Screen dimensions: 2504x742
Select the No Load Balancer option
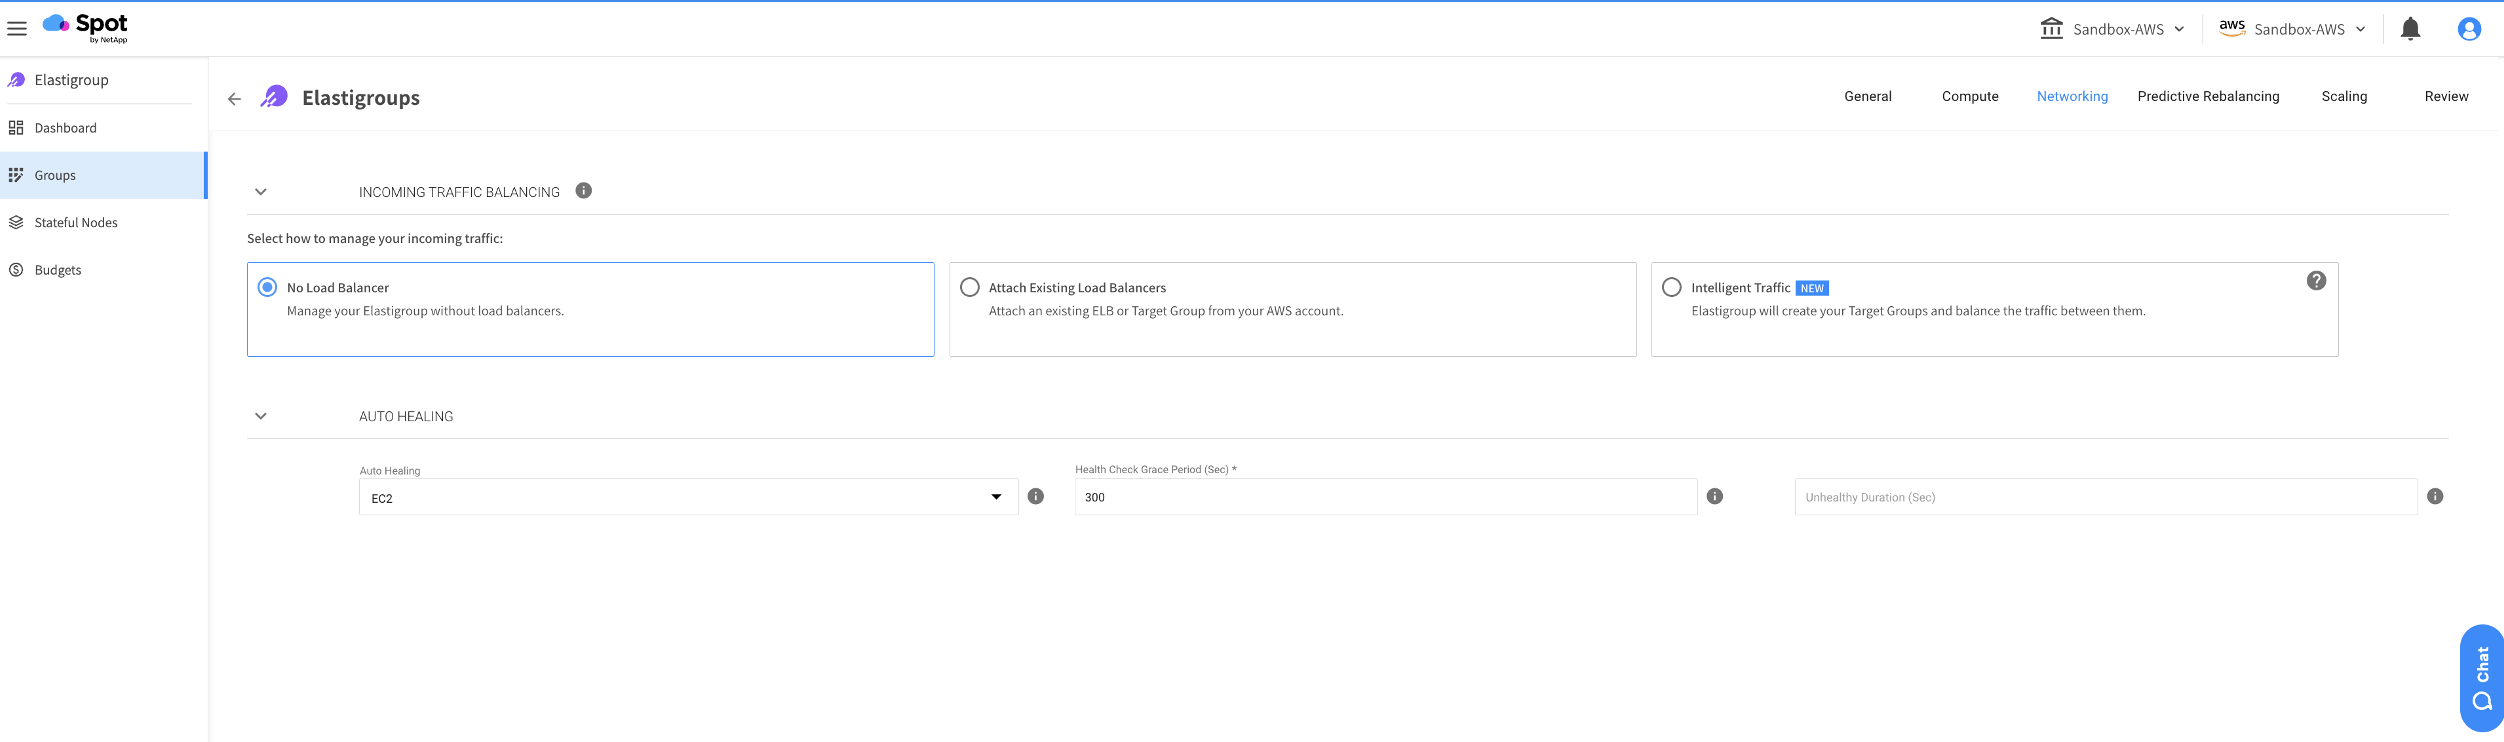point(268,288)
